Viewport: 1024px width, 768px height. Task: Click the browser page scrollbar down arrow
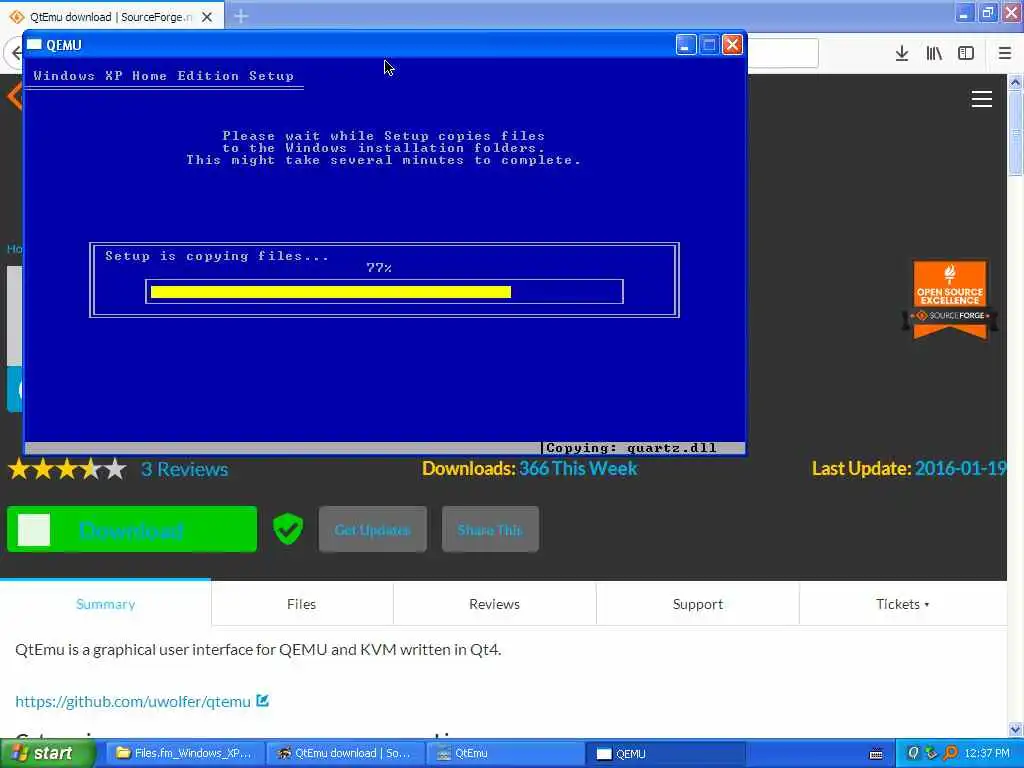pyautogui.click(x=1015, y=729)
